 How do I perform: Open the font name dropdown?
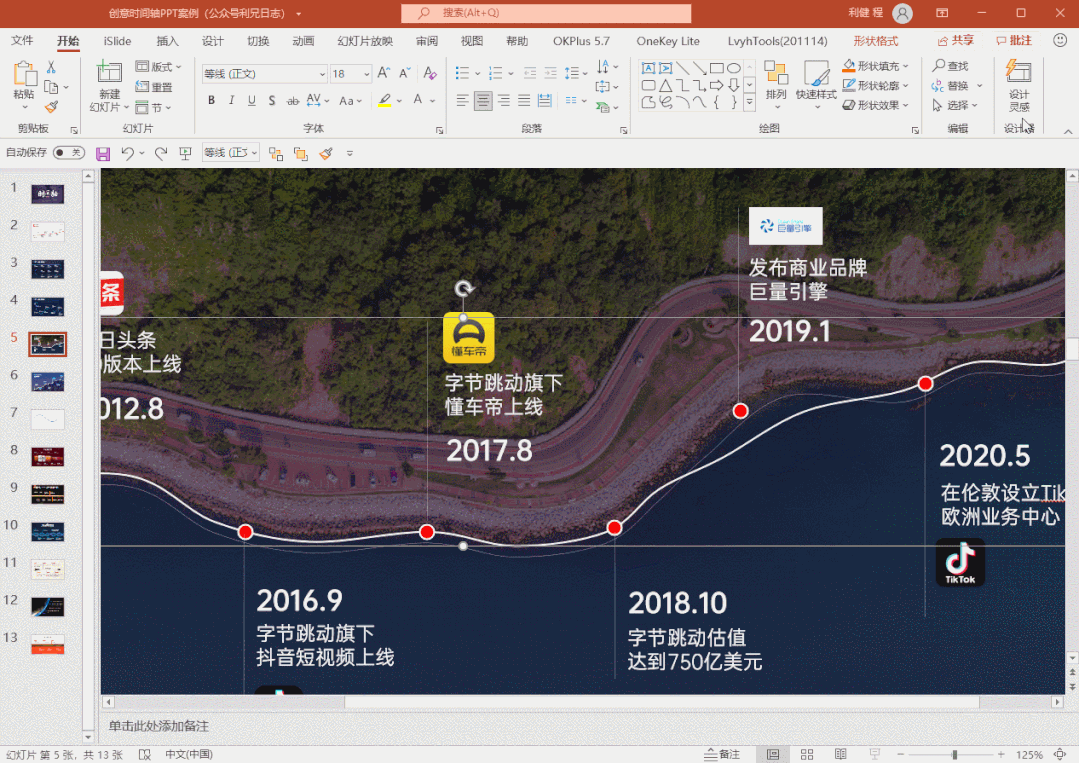(322, 74)
